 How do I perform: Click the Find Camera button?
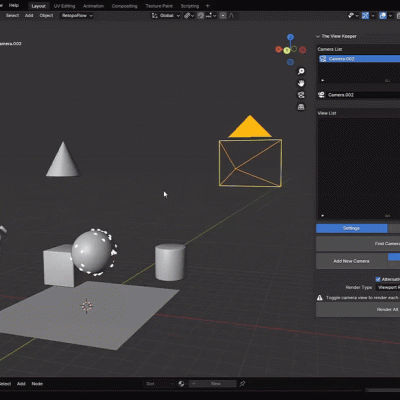coord(358,244)
